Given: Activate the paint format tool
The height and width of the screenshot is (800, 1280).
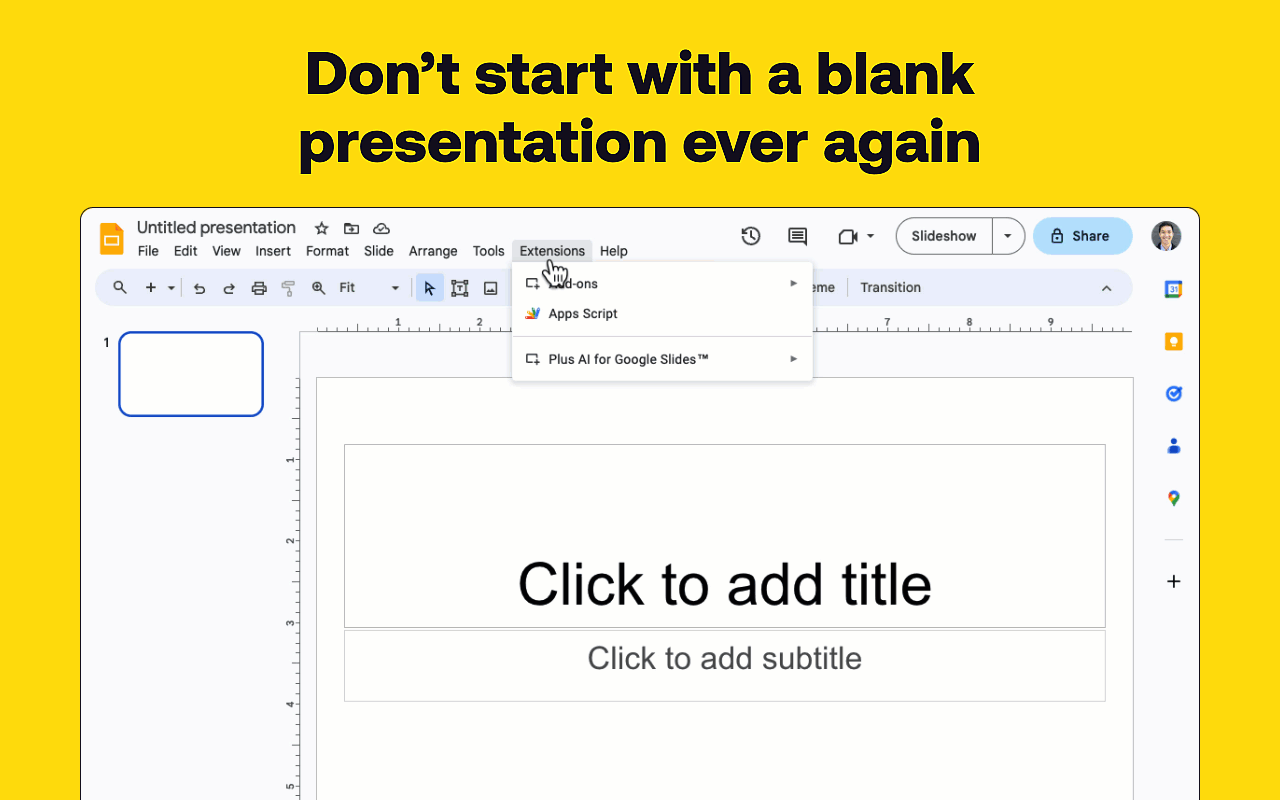Looking at the screenshot, I should click(288, 288).
